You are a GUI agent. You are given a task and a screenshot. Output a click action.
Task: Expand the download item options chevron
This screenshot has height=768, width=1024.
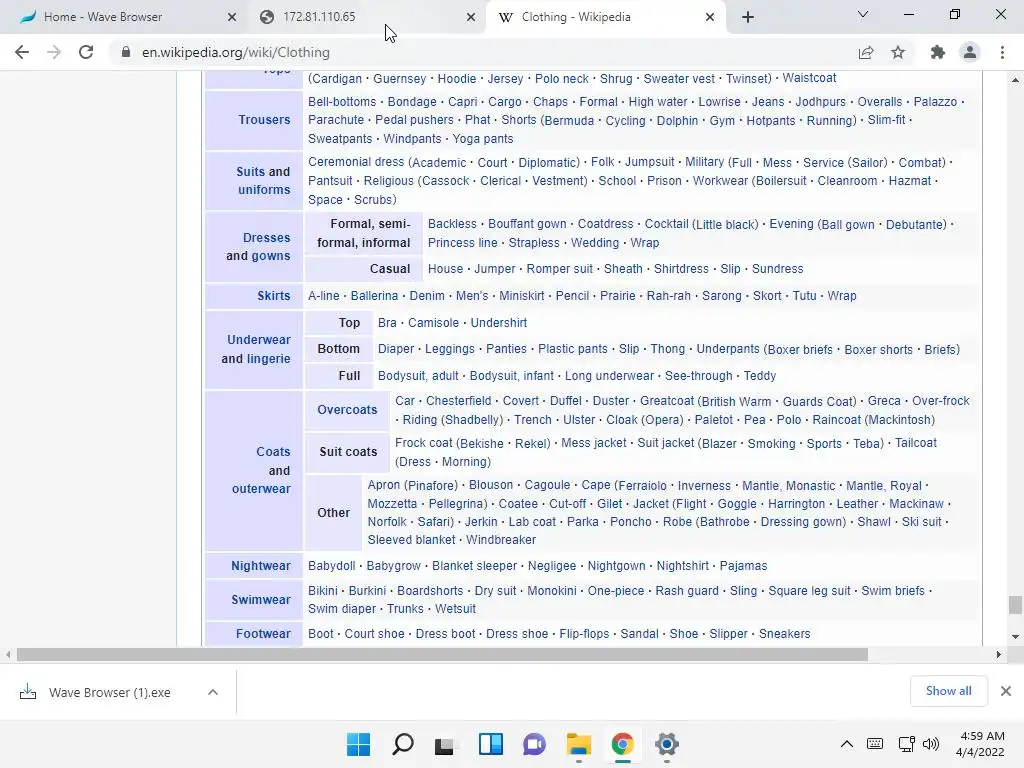pyautogui.click(x=213, y=692)
